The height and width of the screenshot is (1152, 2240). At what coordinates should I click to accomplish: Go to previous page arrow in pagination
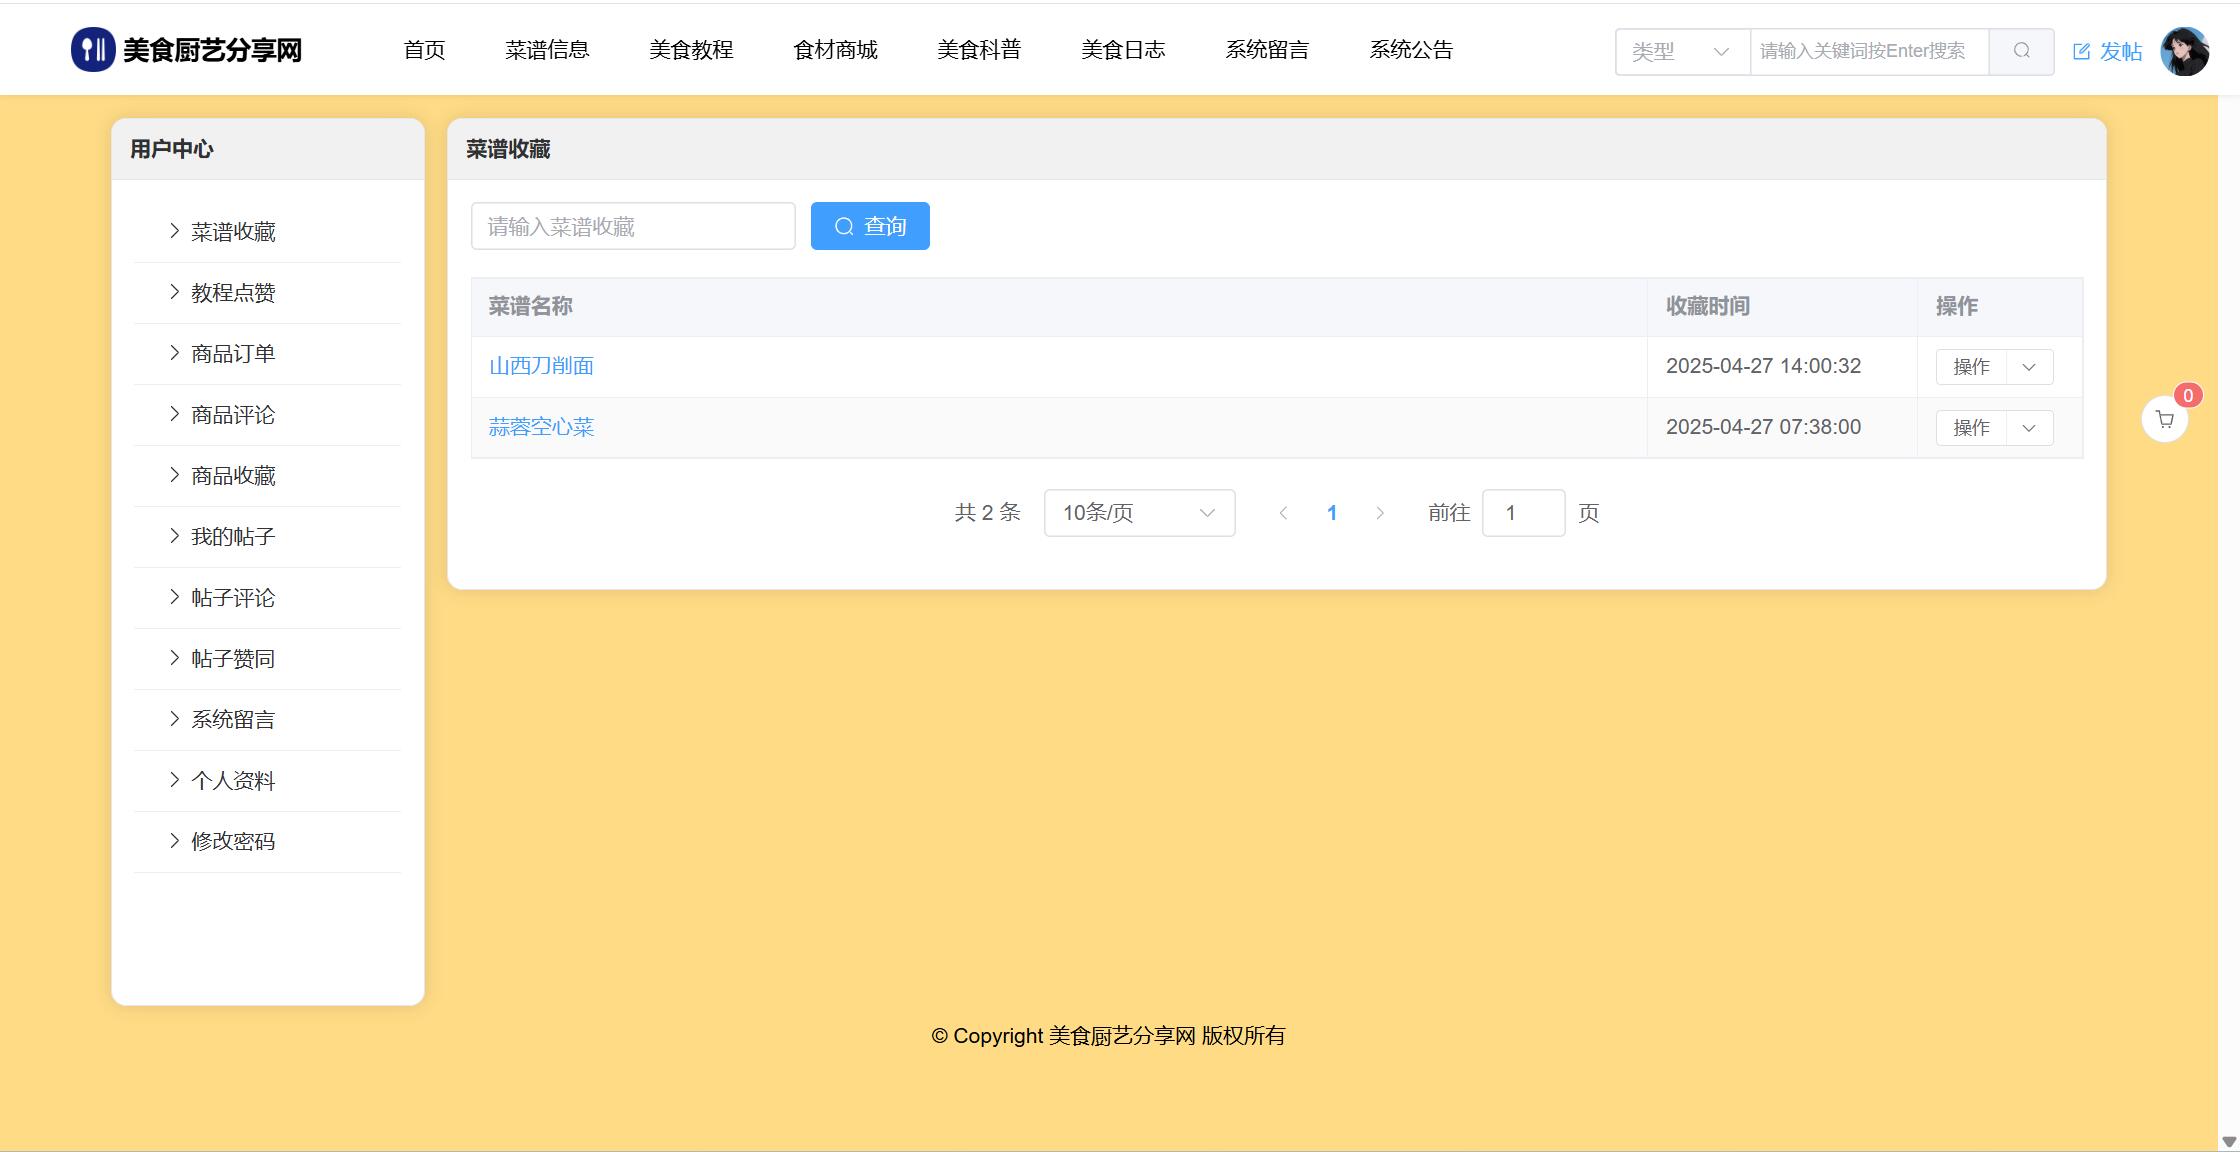1283,513
